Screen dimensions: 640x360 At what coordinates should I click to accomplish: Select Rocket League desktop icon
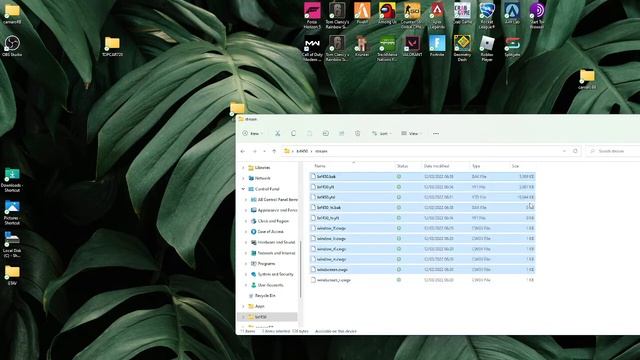click(487, 16)
